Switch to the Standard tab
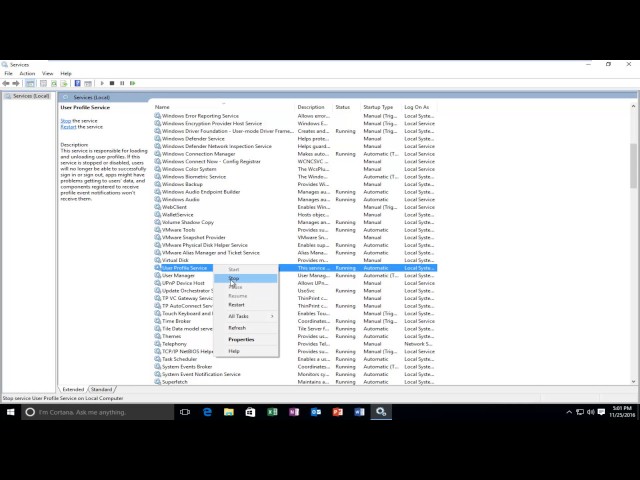The width and height of the screenshot is (640, 480). [x=102, y=389]
